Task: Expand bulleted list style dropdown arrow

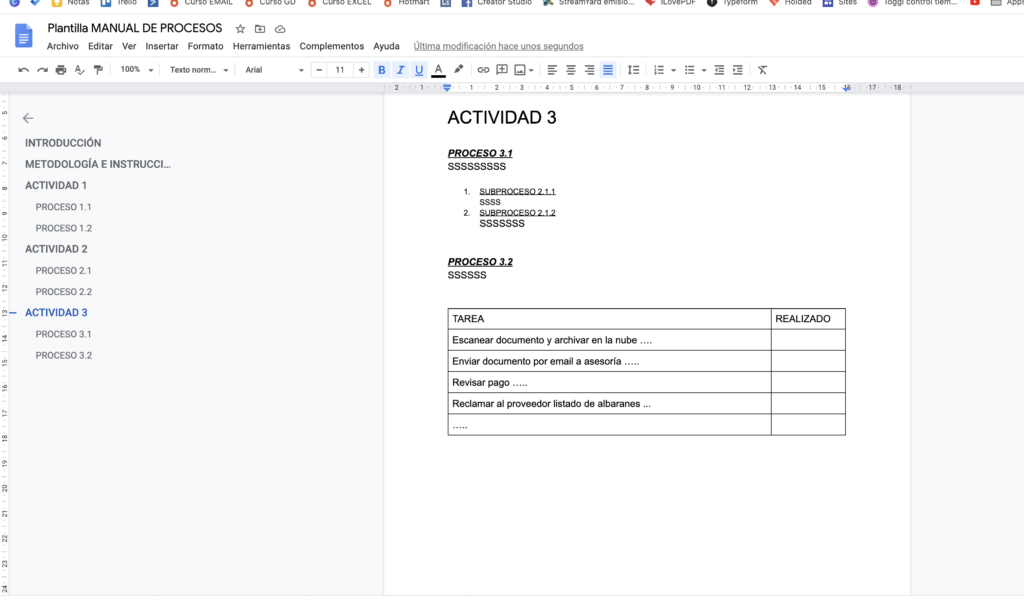Action: (x=704, y=71)
